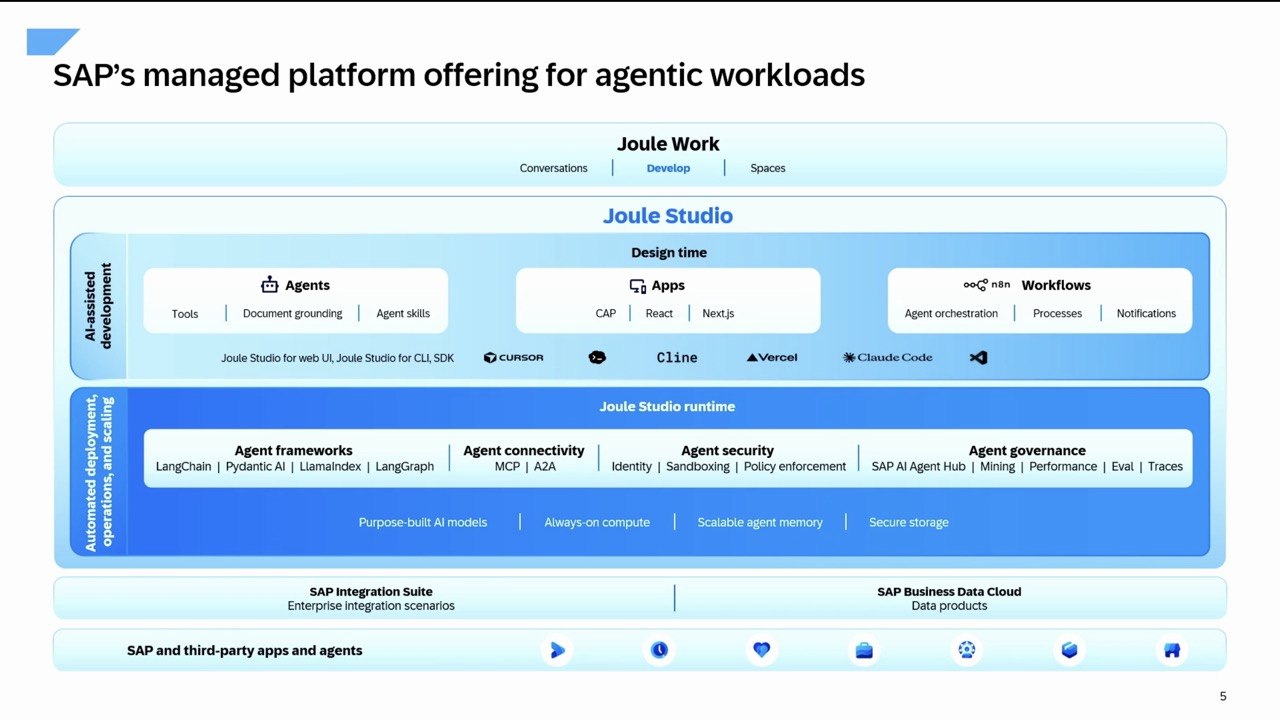
Task: Switch to the Spaces tab
Action: 768,168
